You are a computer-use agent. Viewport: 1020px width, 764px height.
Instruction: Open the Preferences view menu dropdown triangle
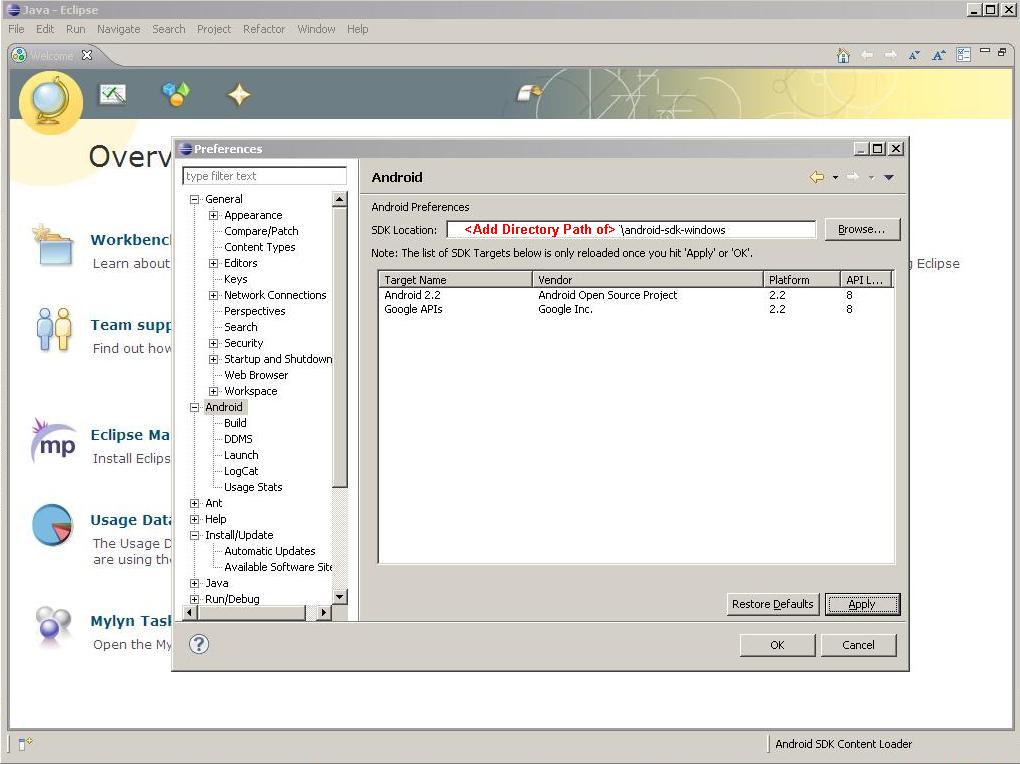(889, 177)
